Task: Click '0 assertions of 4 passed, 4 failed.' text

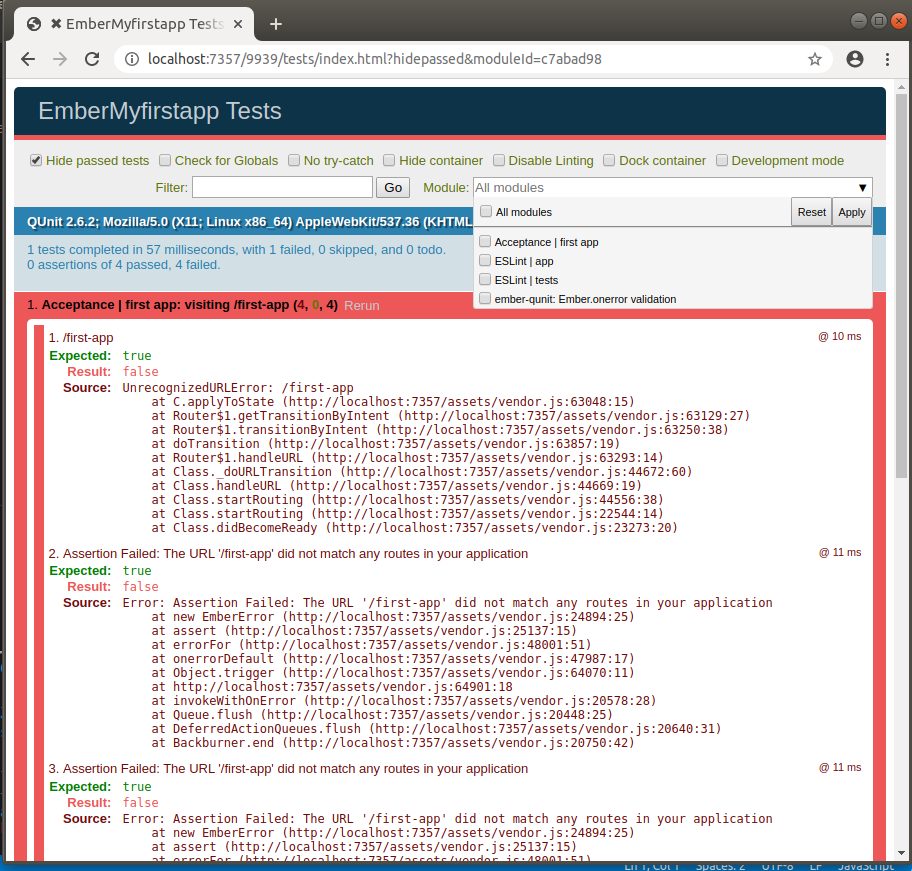Action: 123,265
